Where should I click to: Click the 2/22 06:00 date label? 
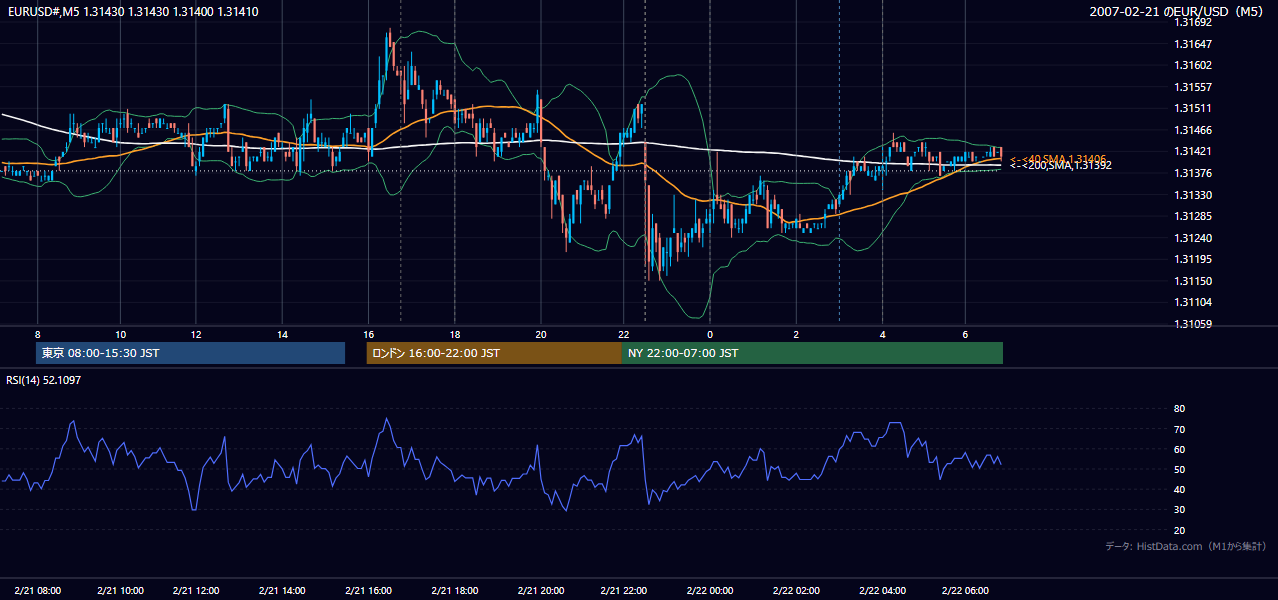pos(964,590)
